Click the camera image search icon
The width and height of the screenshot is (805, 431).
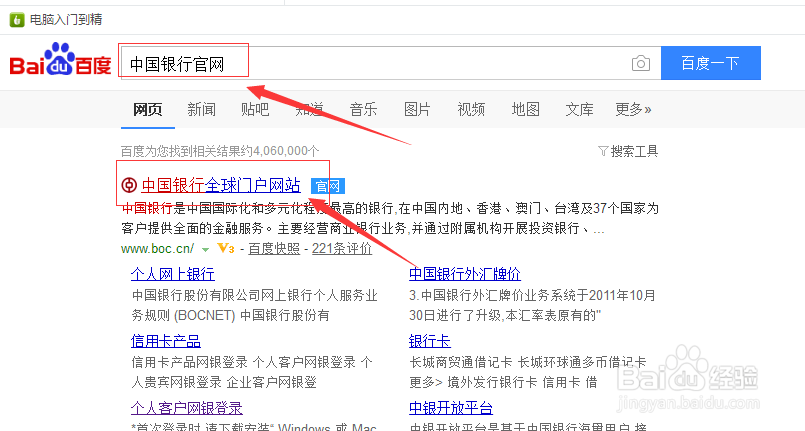pyautogui.click(x=640, y=63)
